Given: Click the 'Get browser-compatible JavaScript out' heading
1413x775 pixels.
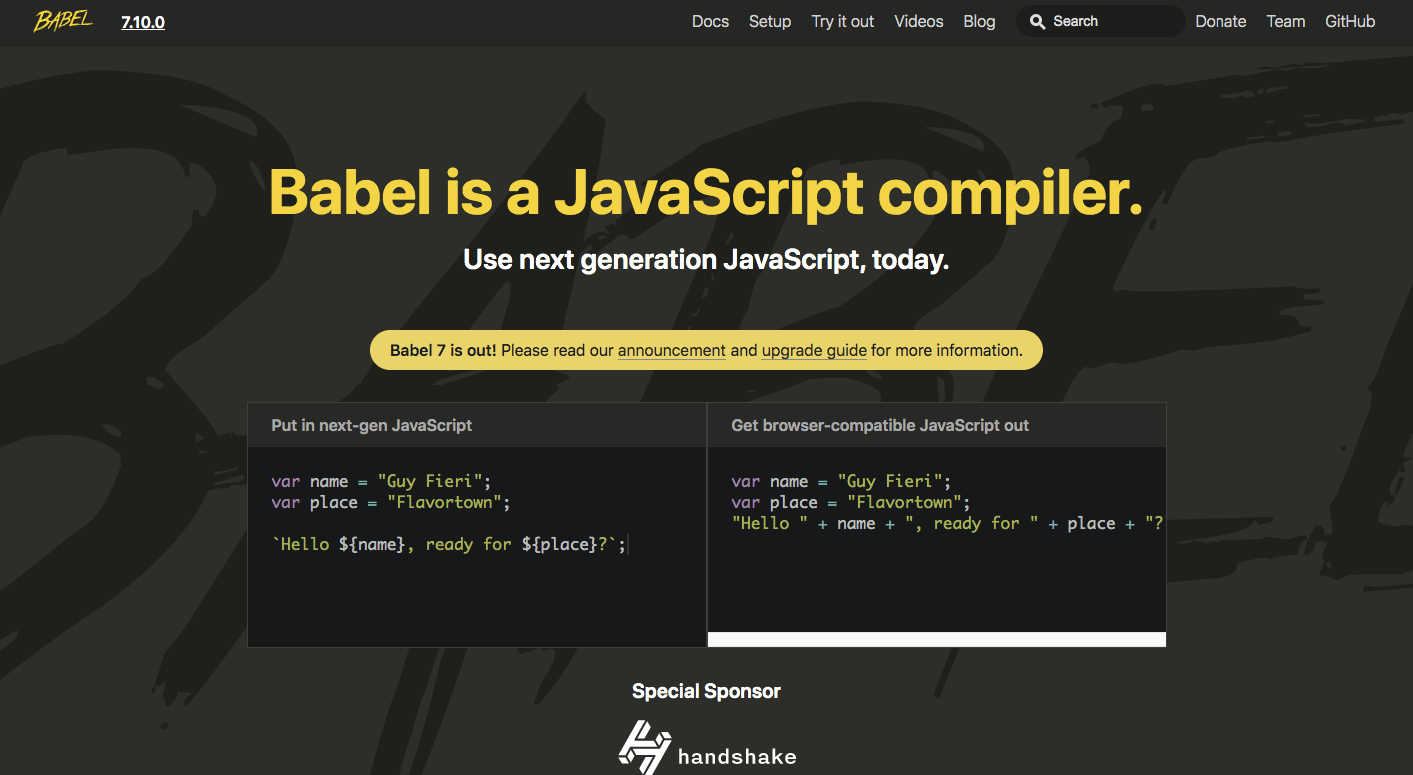Looking at the screenshot, I should [x=880, y=425].
